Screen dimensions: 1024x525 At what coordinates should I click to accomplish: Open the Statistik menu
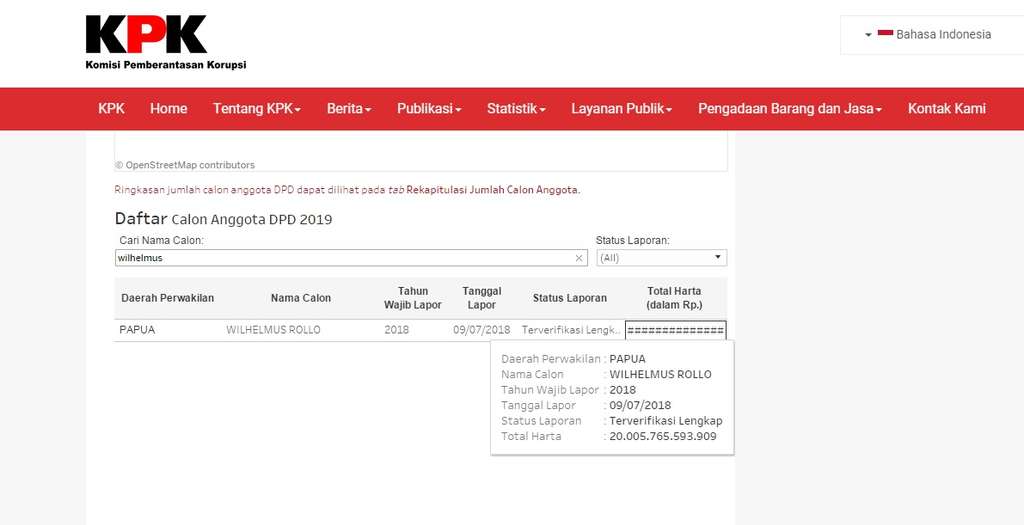(x=516, y=109)
